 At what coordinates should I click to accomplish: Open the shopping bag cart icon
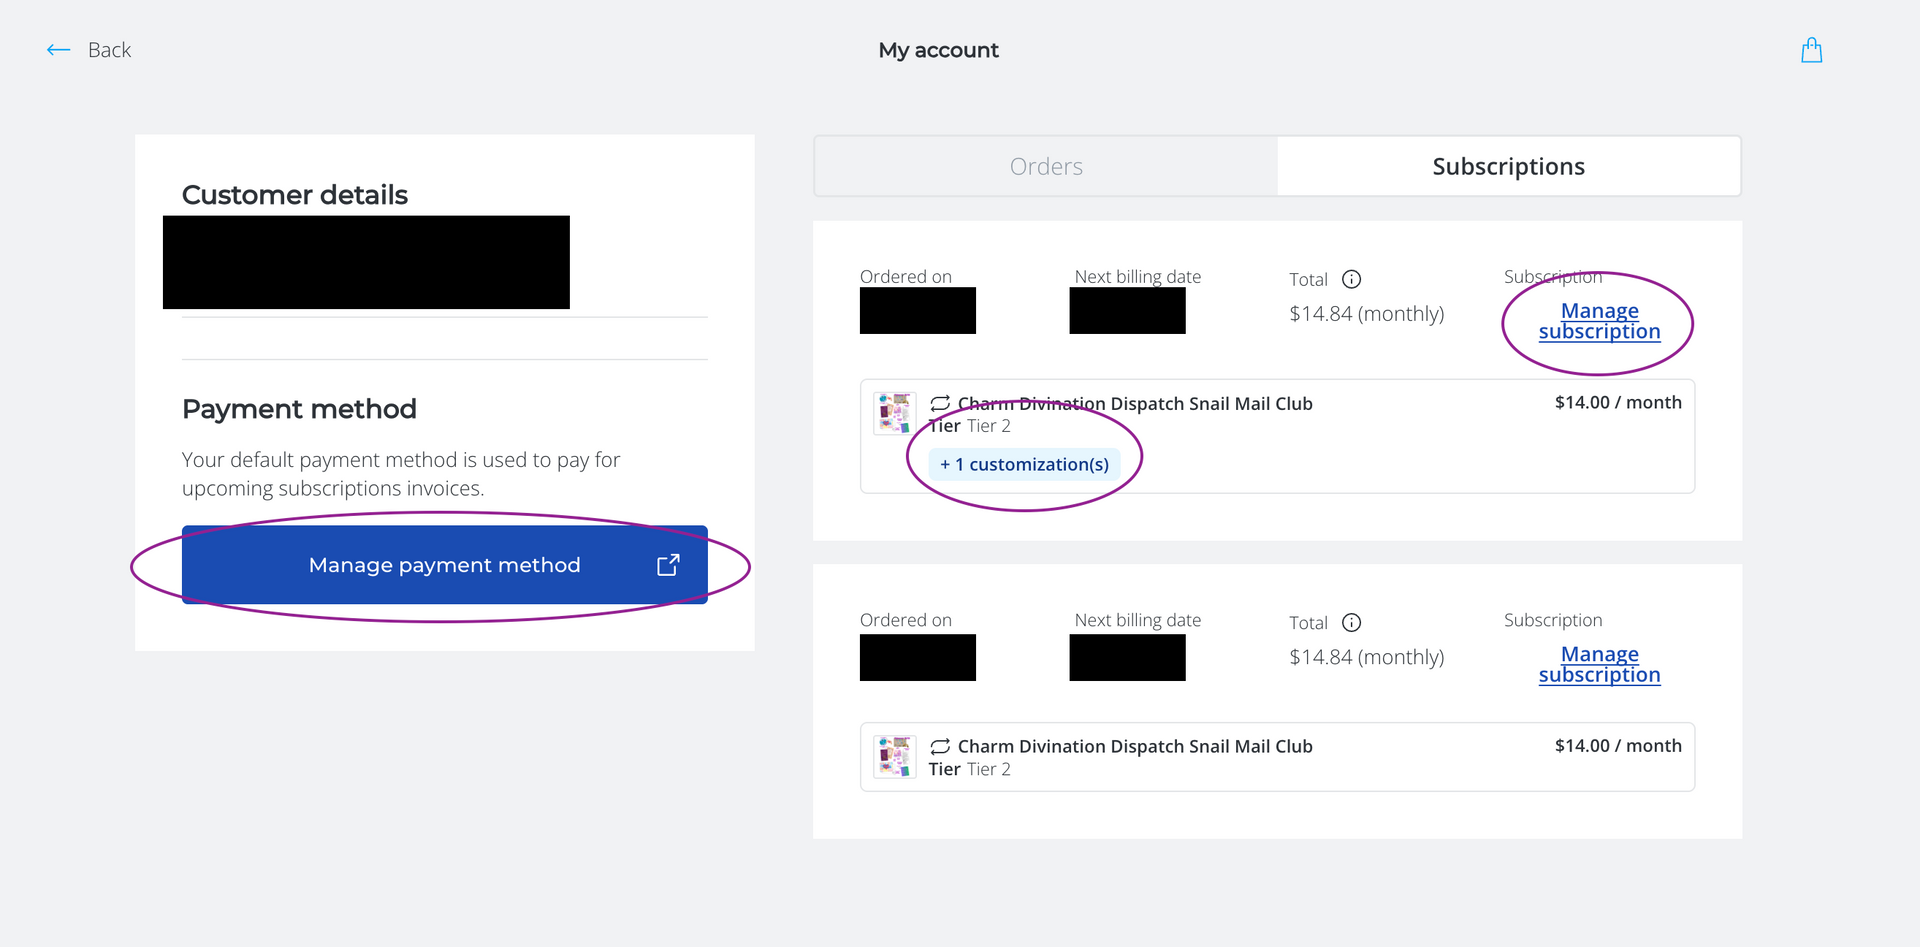[1811, 50]
